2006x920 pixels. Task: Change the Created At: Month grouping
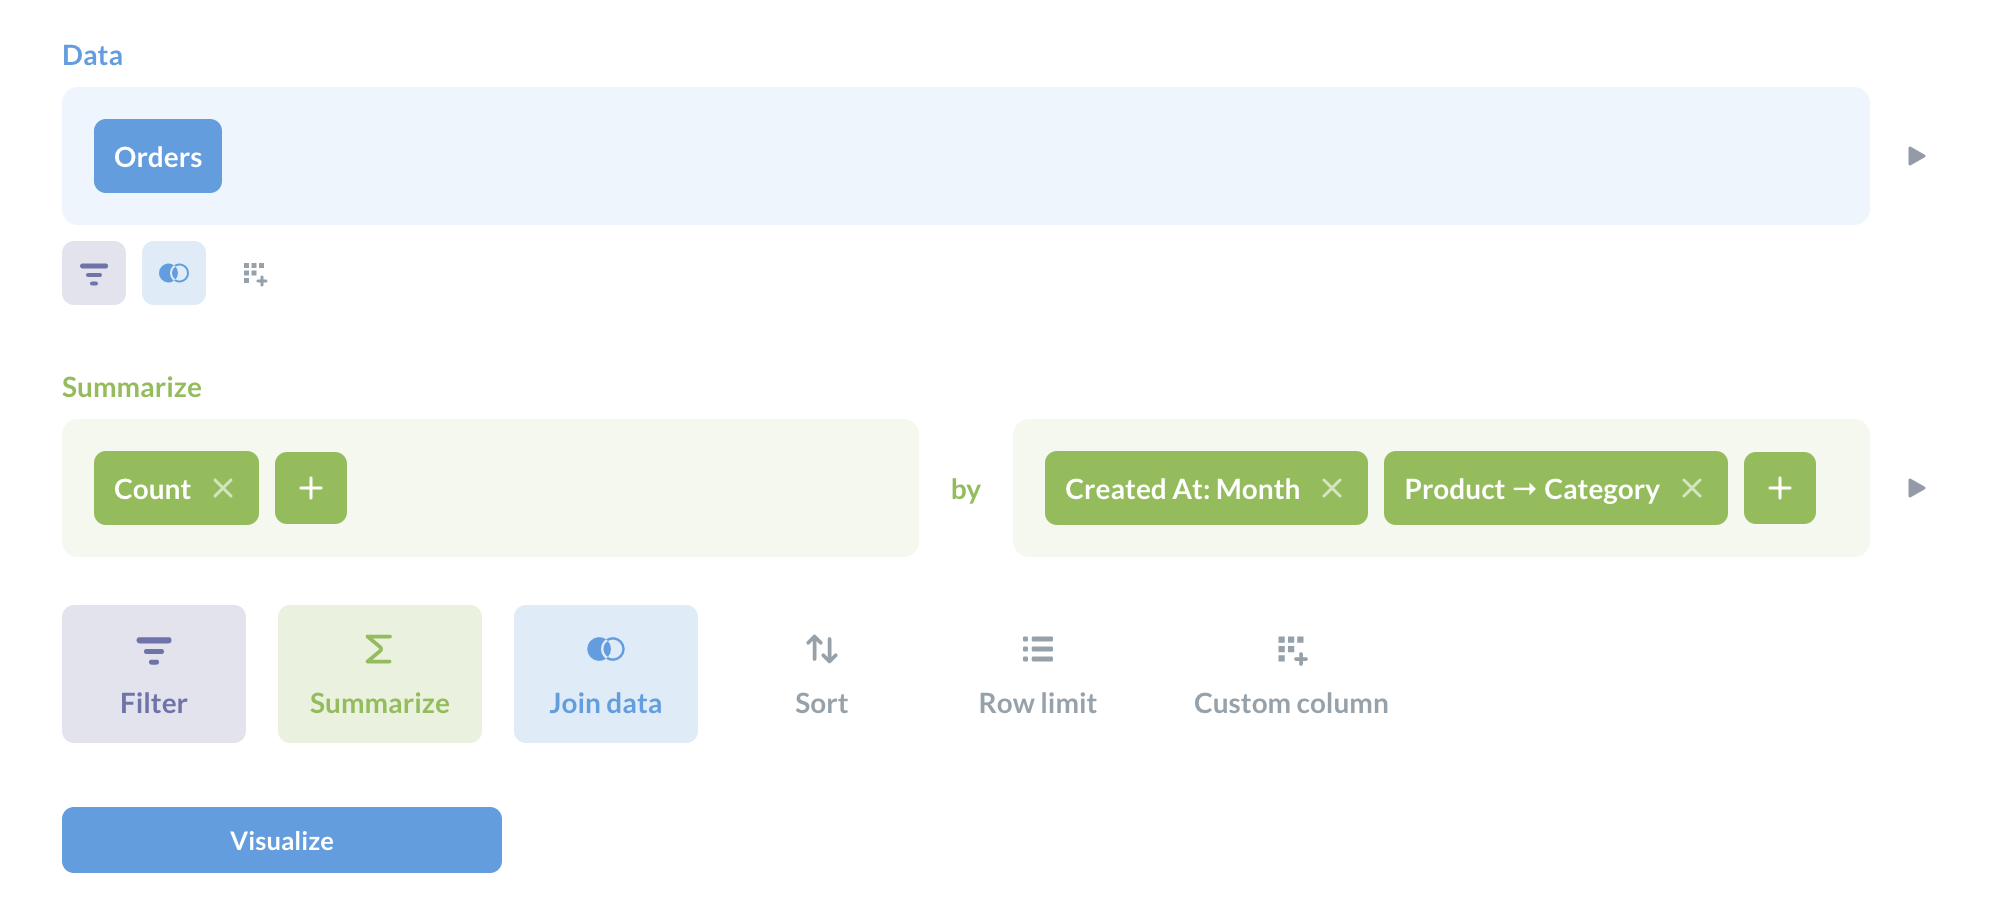[1182, 488]
